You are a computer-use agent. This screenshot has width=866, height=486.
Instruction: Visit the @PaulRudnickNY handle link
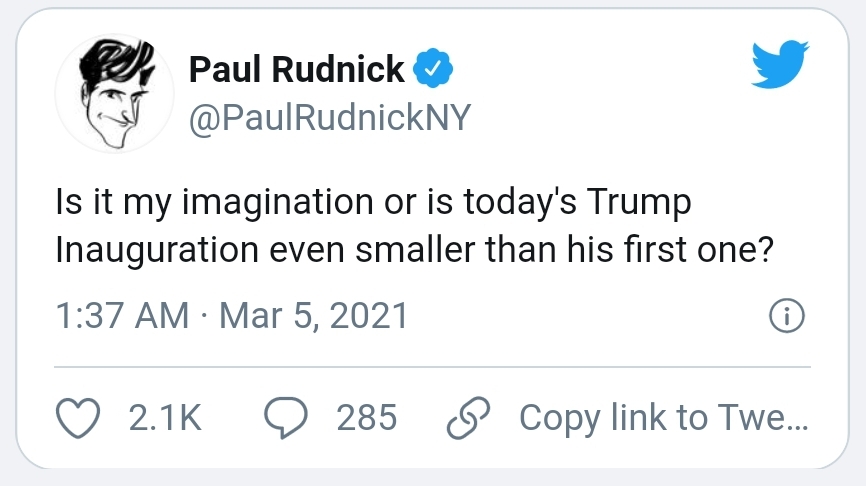coord(329,118)
